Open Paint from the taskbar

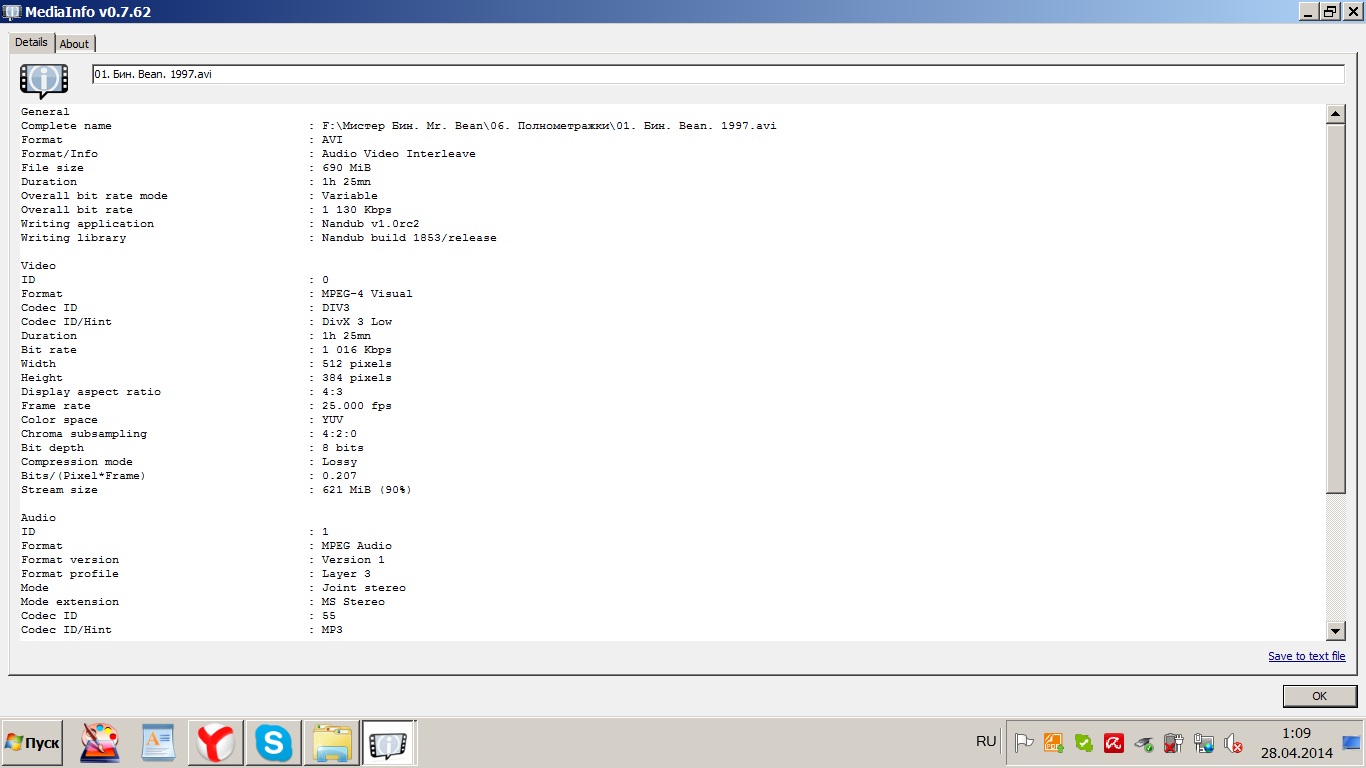pyautogui.click(x=100, y=743)
